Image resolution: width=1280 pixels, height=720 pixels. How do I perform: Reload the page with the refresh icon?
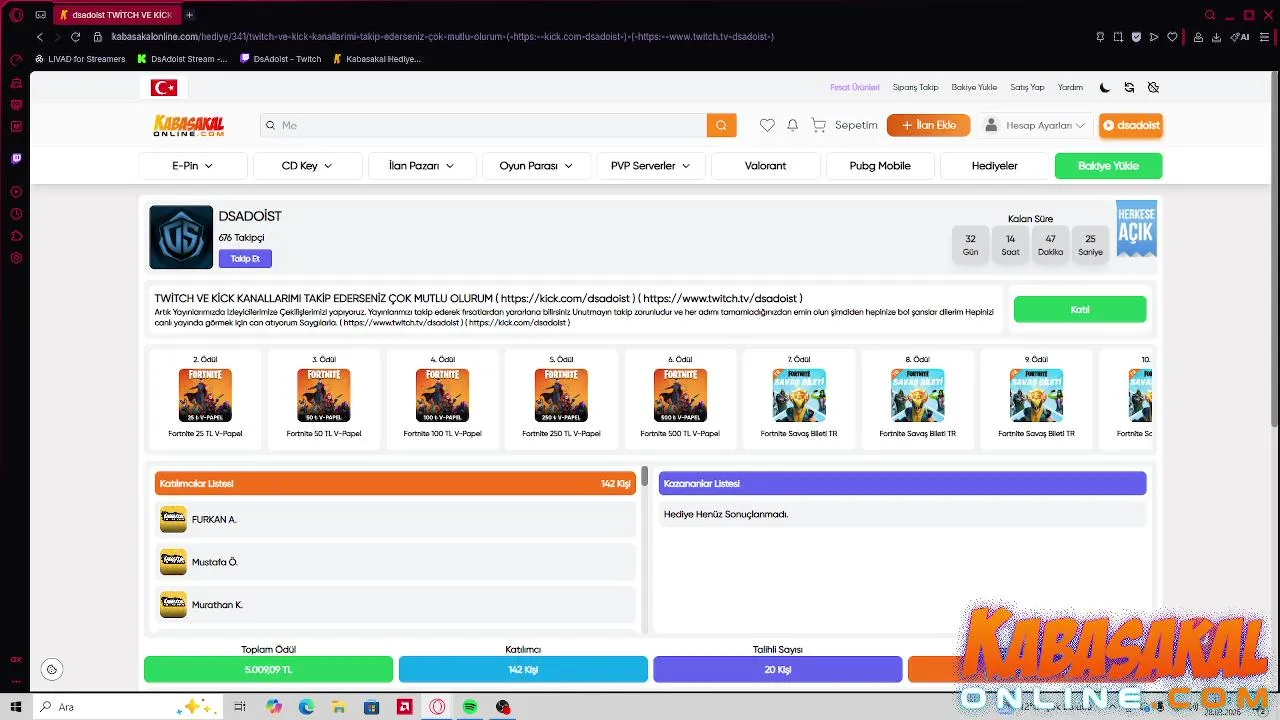pyautogui.click(x=75, y=37)
